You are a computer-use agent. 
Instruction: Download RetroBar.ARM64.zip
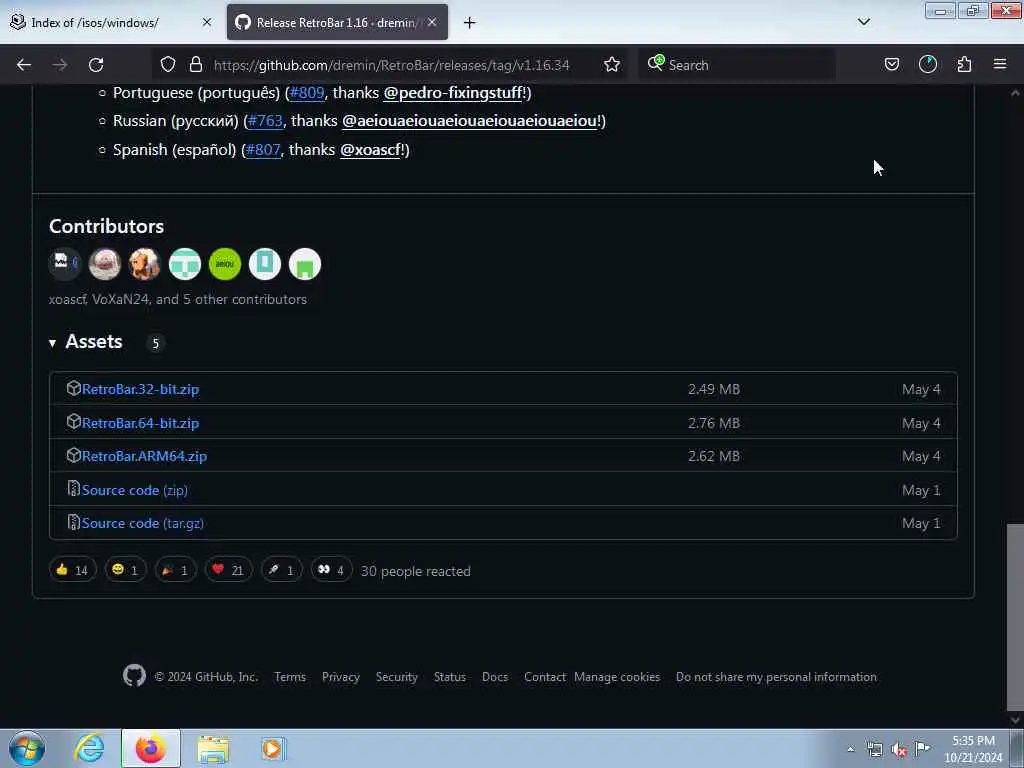pos(144,456)
